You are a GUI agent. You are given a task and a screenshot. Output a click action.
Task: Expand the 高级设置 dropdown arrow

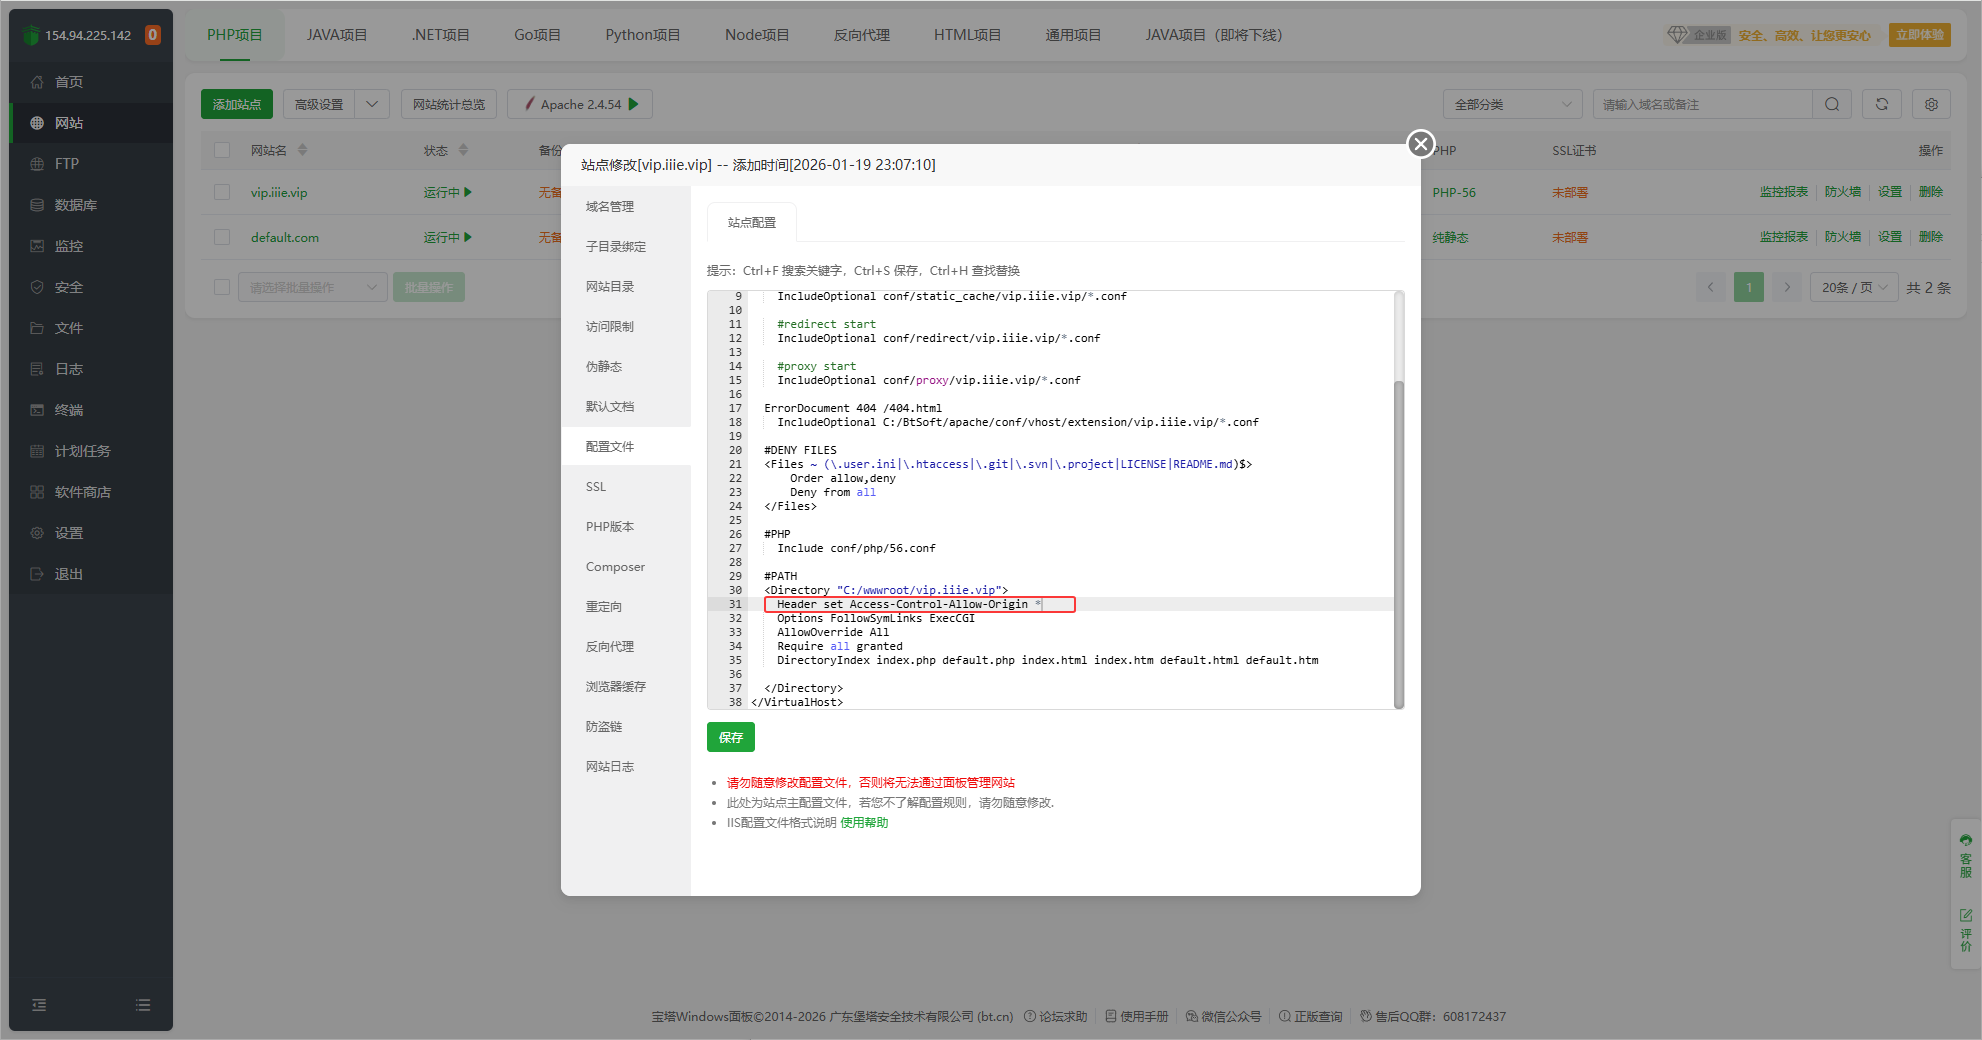tap(372, 104)
